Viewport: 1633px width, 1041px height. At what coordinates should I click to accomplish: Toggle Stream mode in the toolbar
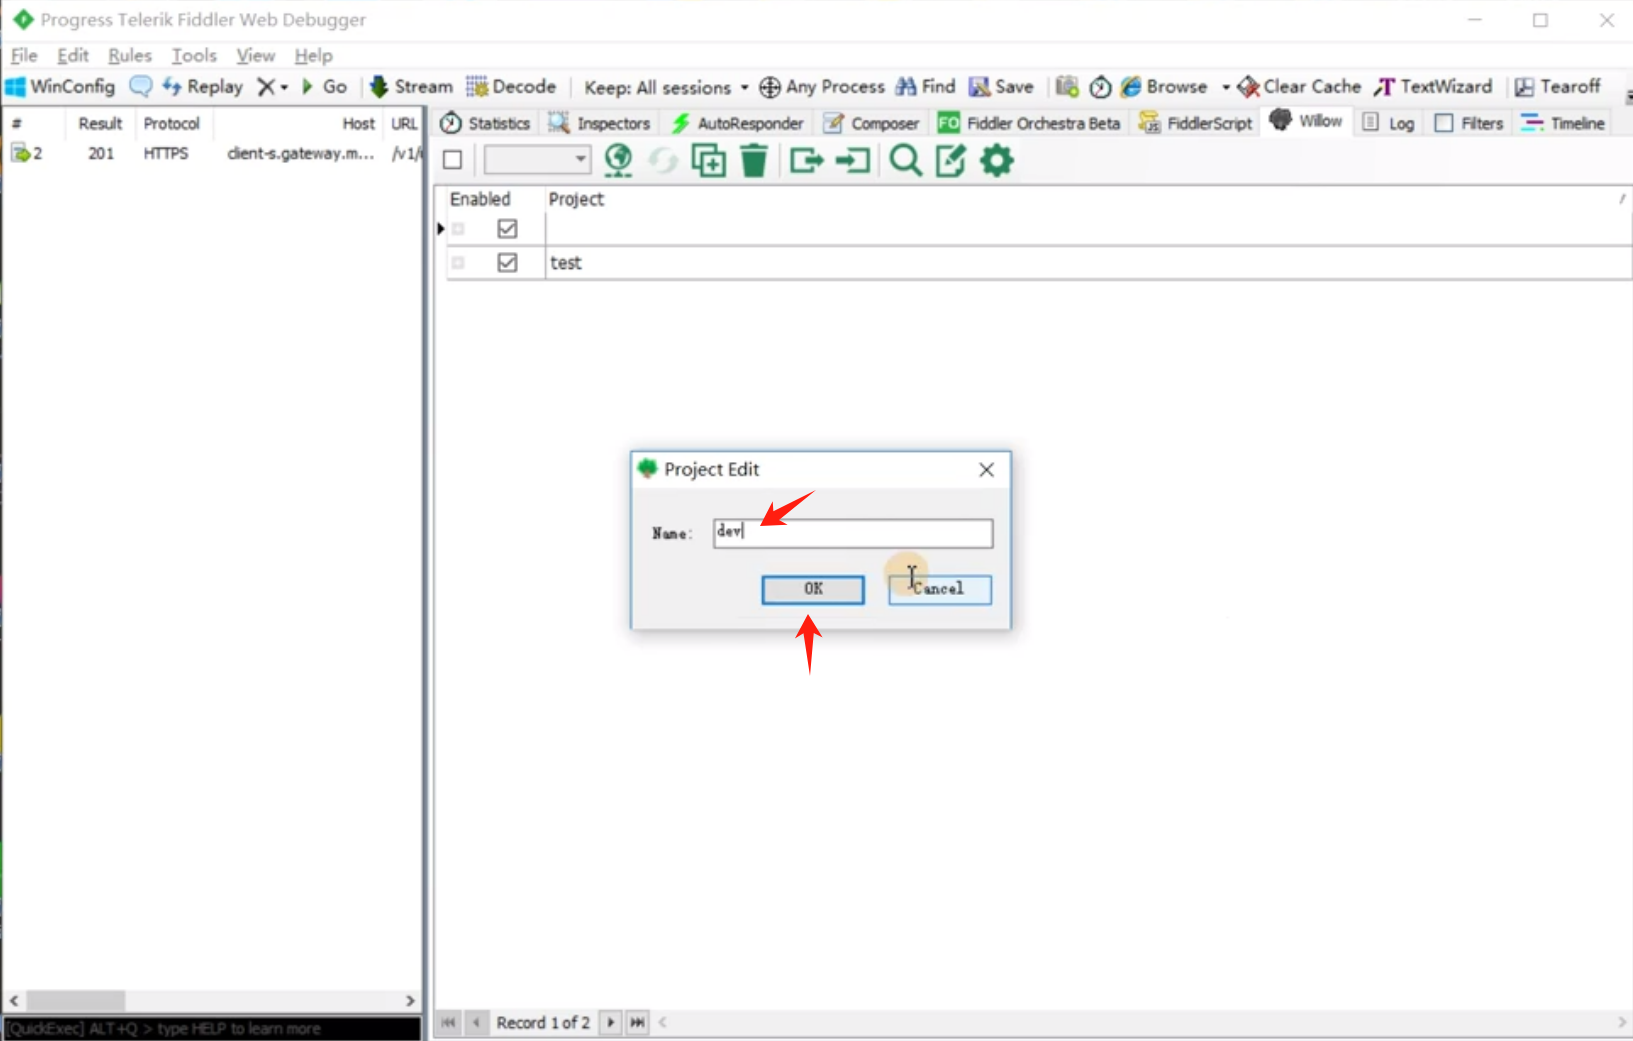(411, 87)
